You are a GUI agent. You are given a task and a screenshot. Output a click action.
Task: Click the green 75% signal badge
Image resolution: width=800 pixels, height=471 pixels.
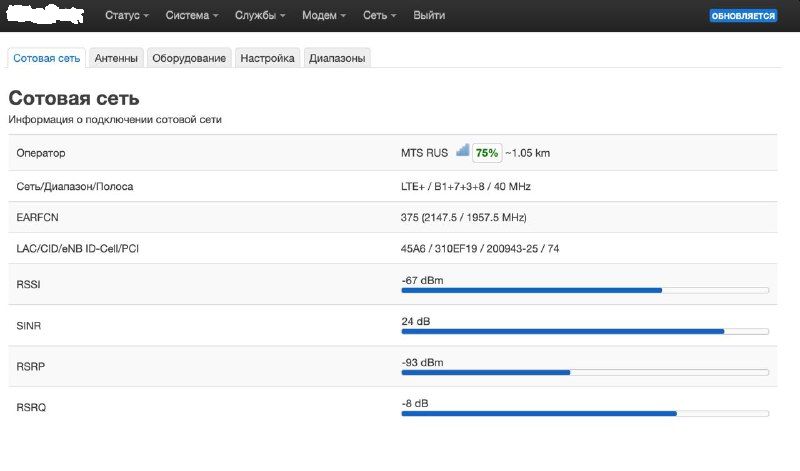click(487, 153)
